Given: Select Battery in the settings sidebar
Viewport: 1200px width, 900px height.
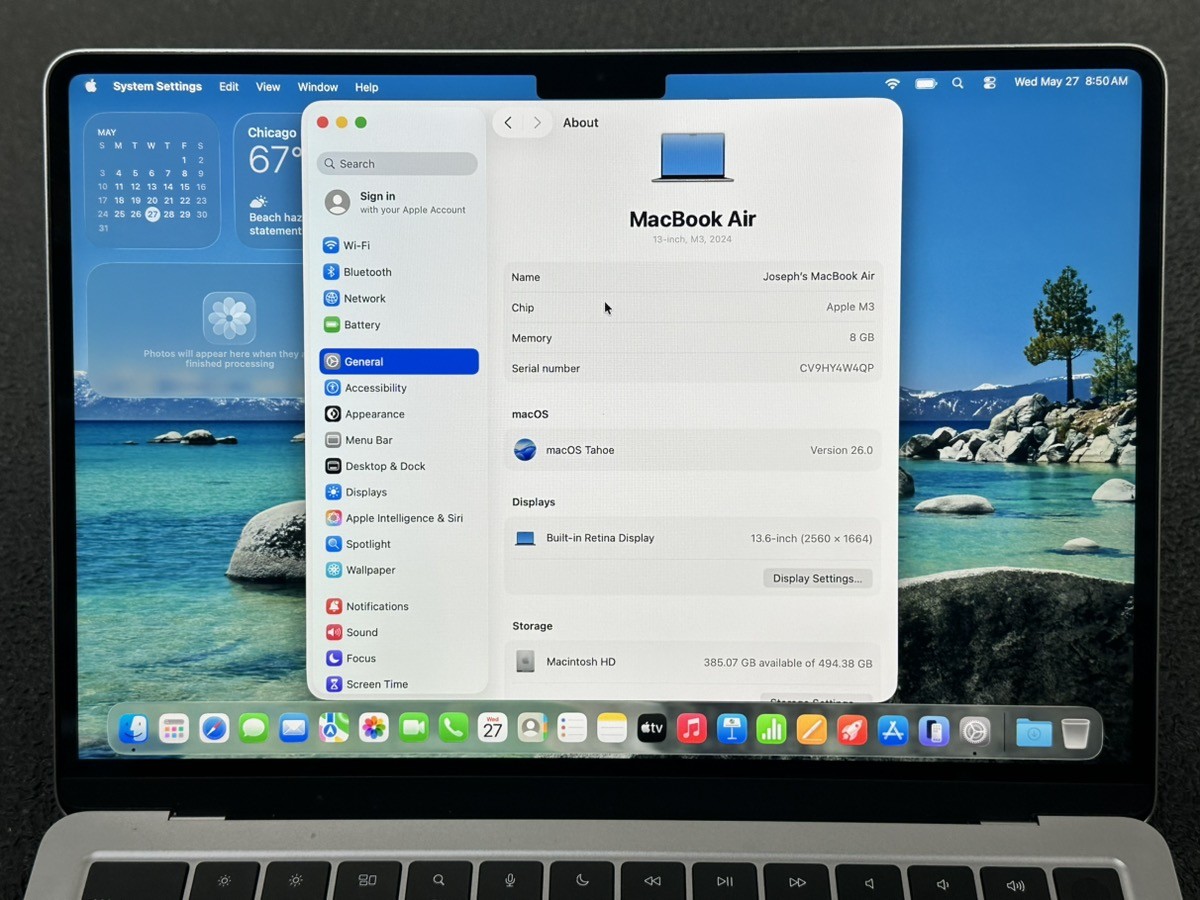Looking at the screenshot, I should 399,325.
